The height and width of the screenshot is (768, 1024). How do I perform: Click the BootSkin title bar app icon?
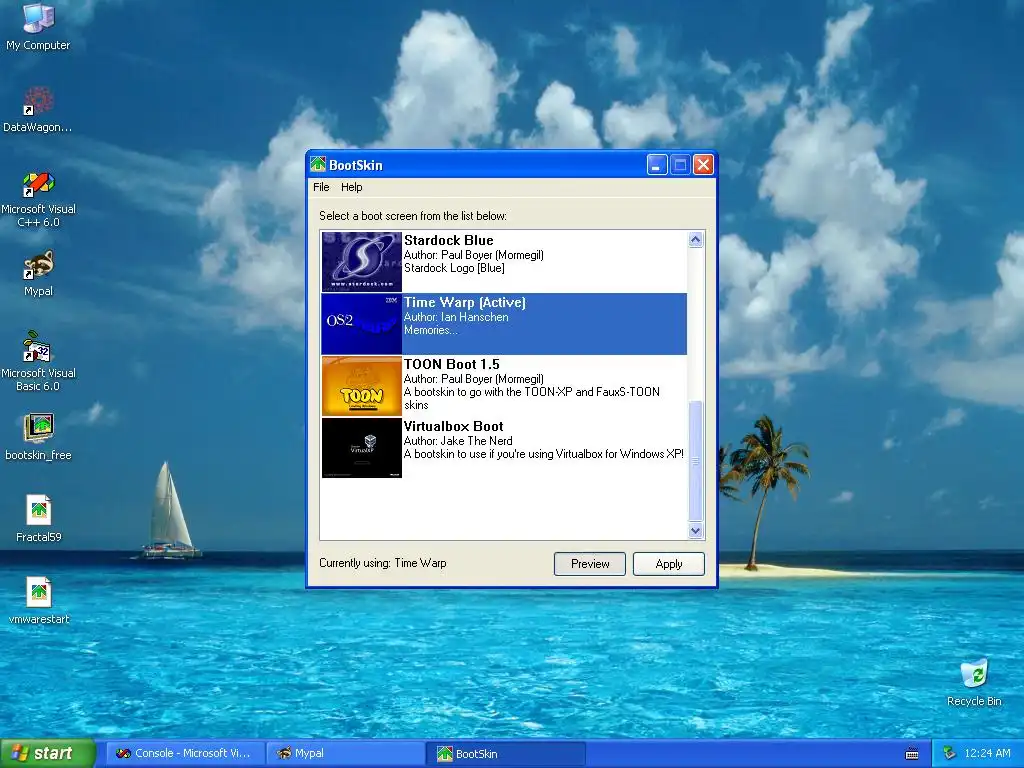(x=318, y=165)
